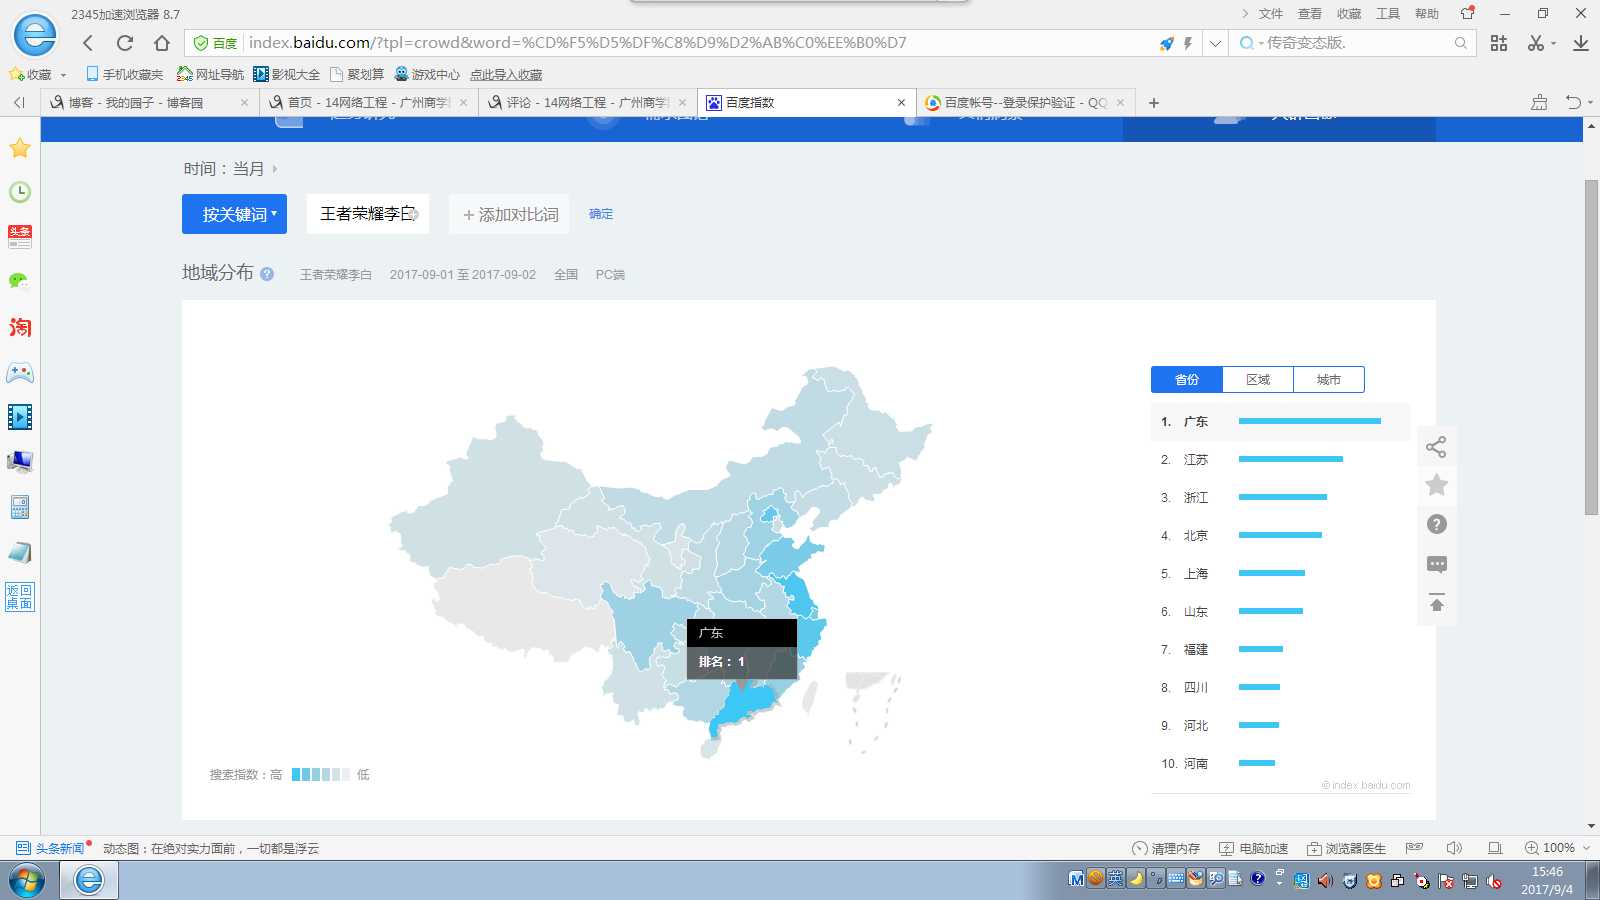Switch to the 城市 tab
This screenshot has height=900, width=1600.
pos(1329,380)
